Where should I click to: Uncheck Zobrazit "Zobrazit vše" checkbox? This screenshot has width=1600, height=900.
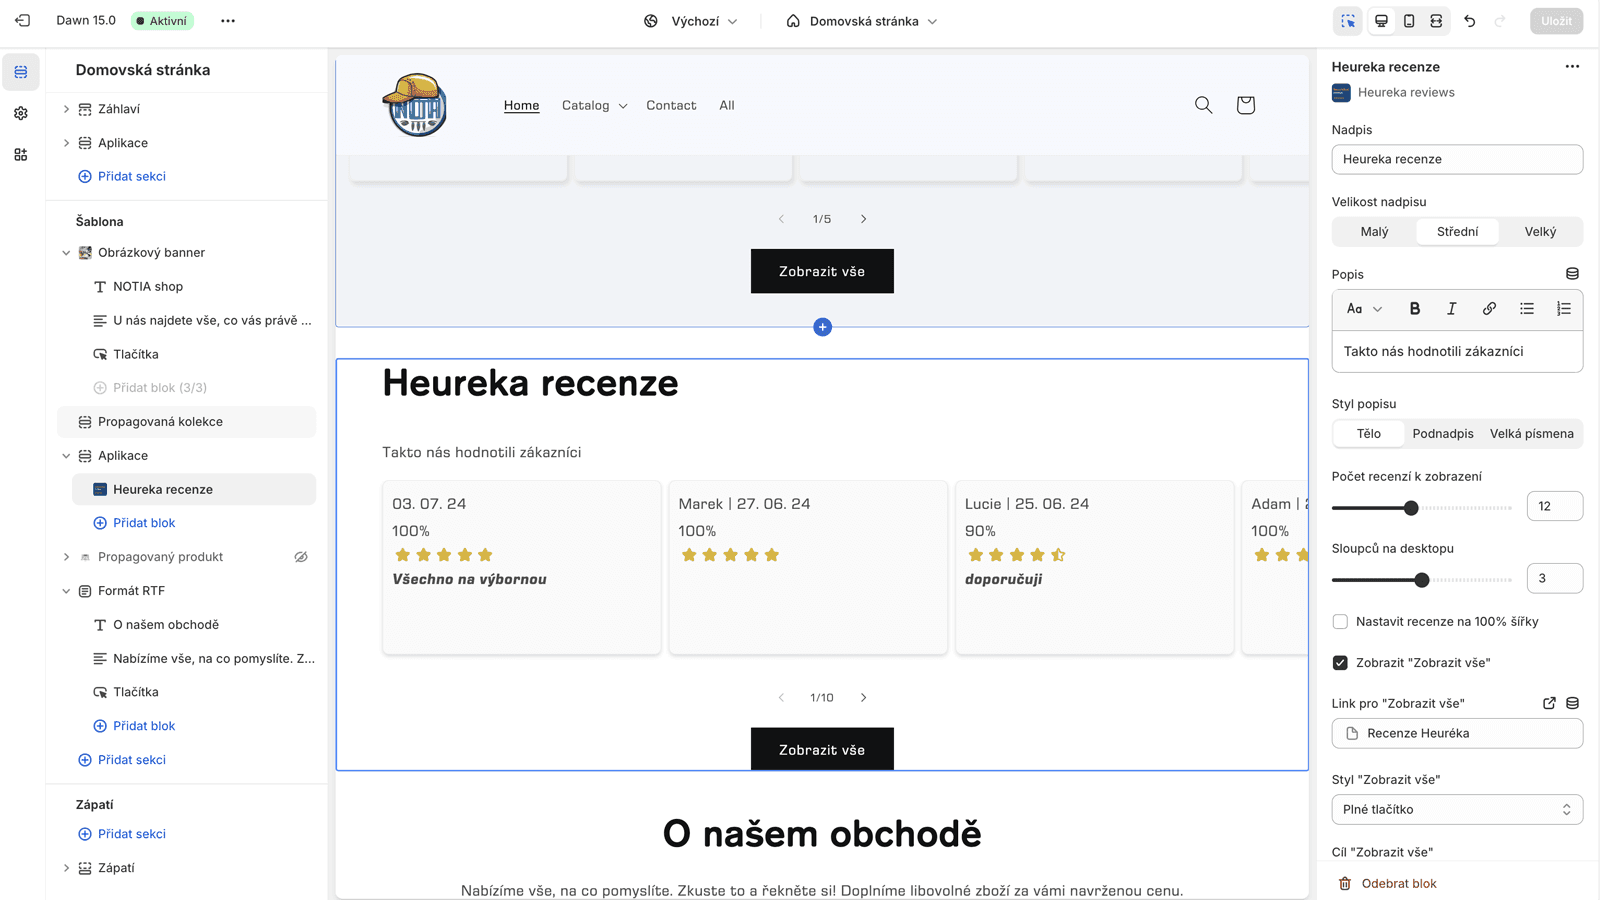(1340, 663)
